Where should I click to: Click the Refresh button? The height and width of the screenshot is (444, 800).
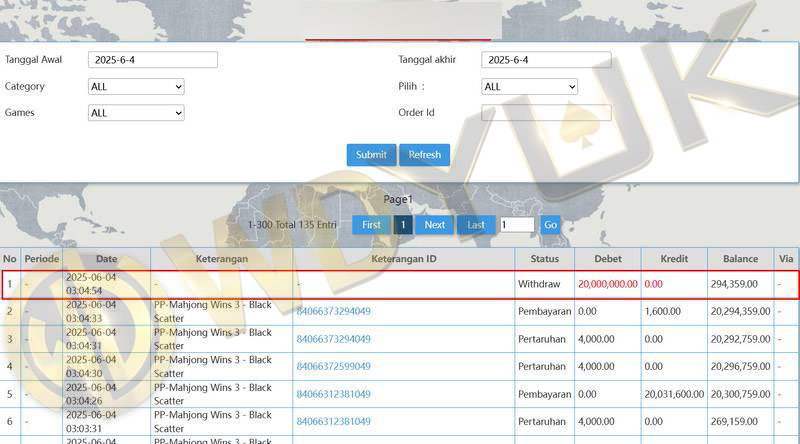(424, 155)
